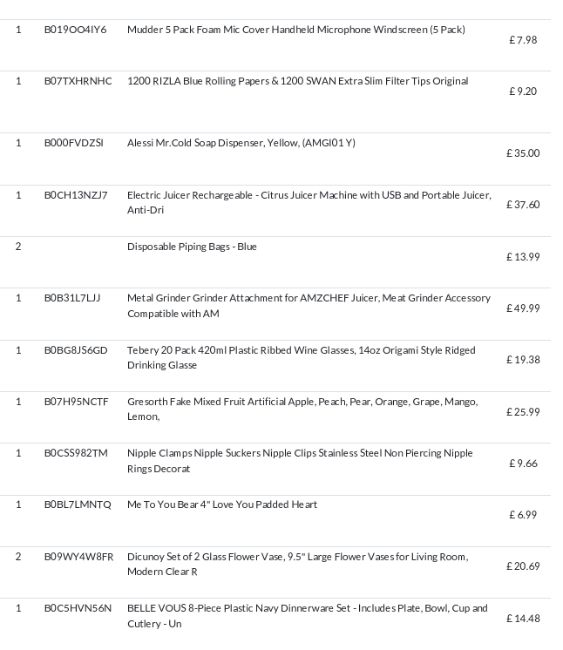Screen dimensions: 563x650
Task: Open the Metal Grinder Attachment for AMZCHEF item
Action: tap(309, 306)
